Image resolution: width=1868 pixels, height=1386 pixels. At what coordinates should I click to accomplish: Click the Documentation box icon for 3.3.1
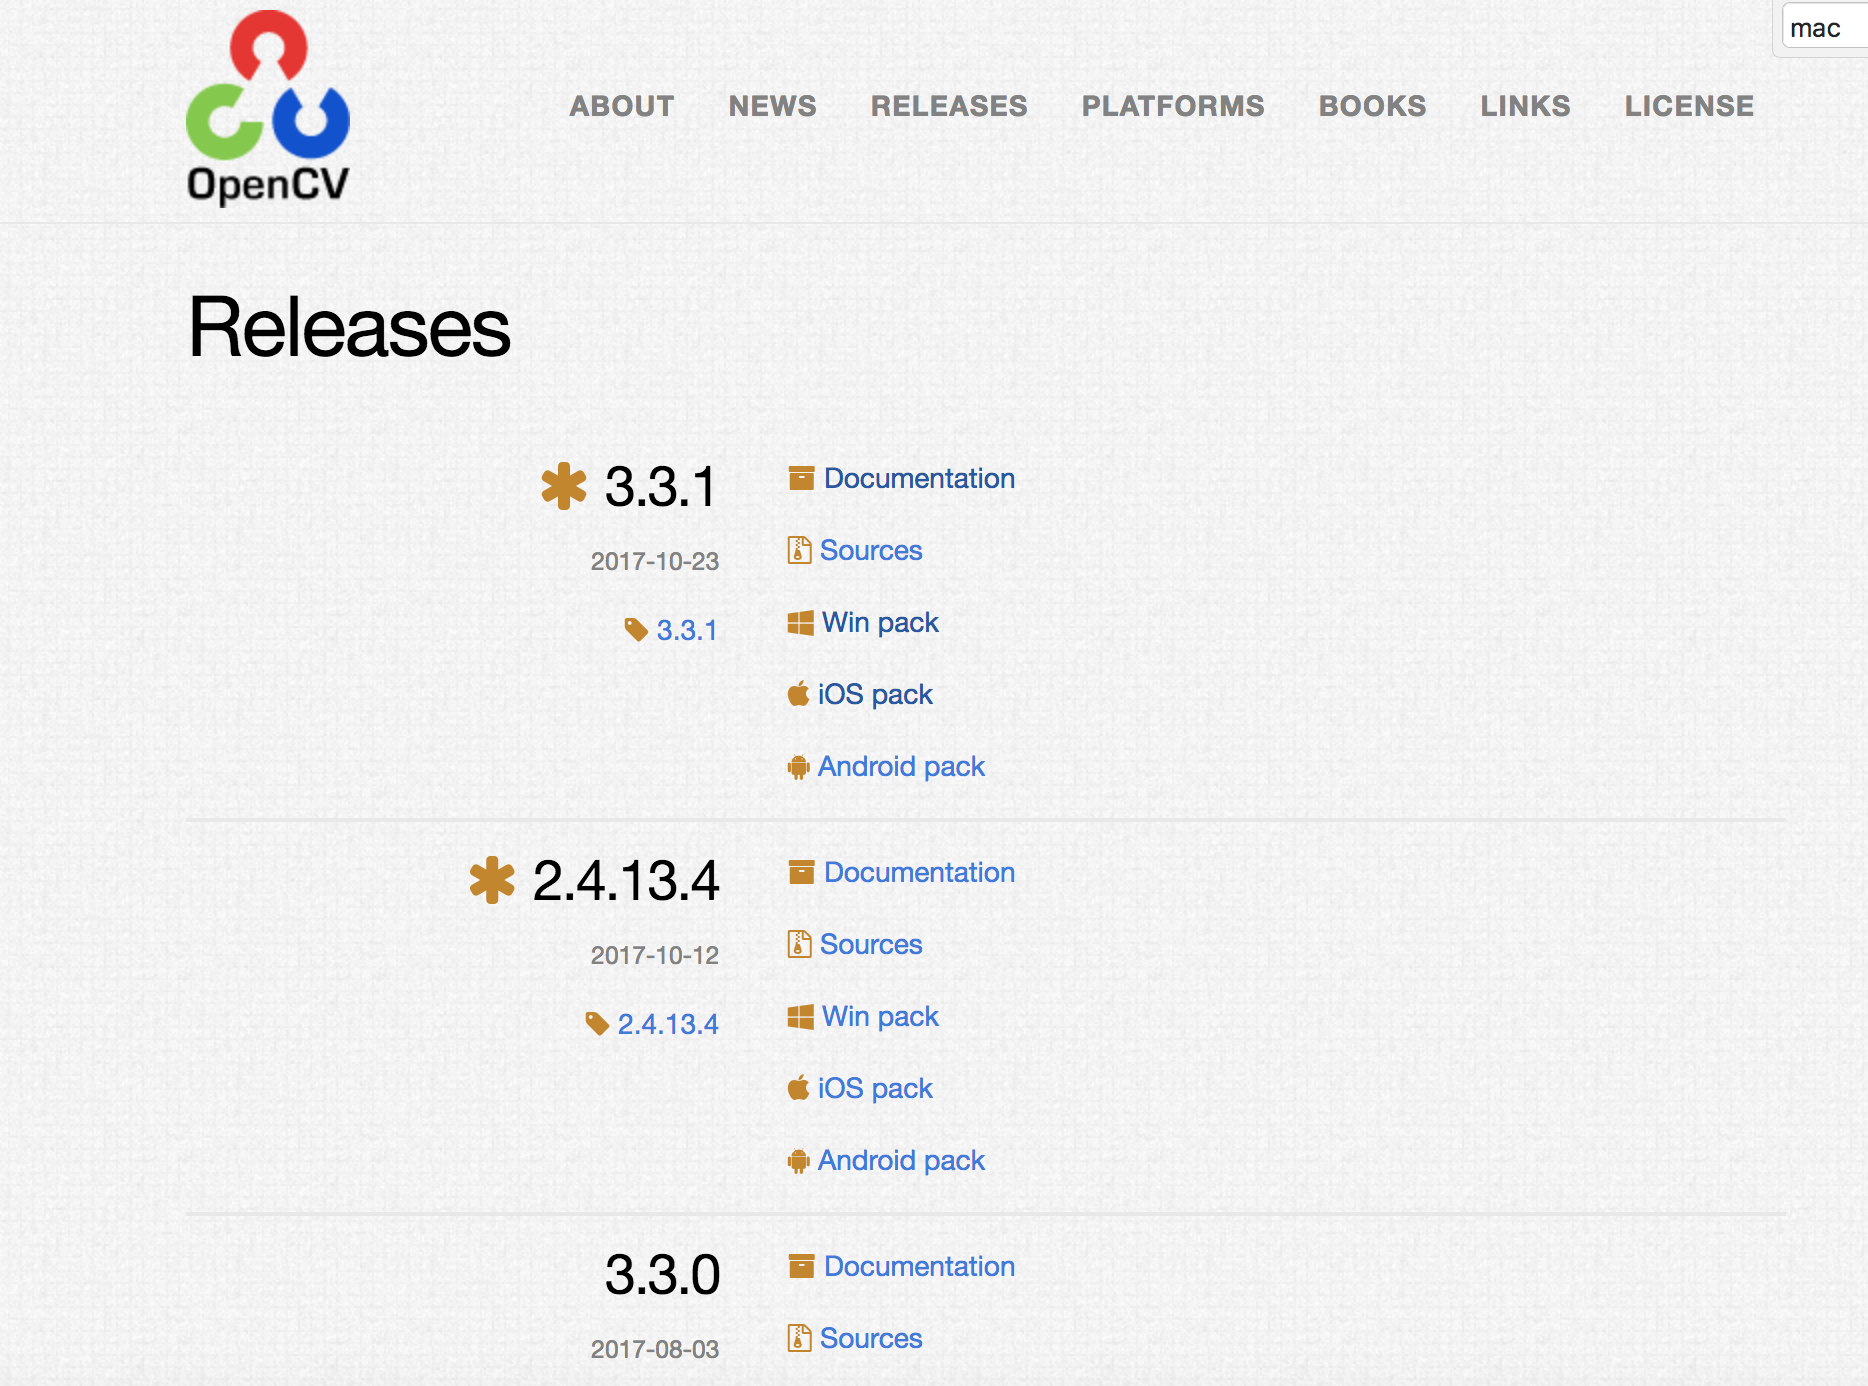click(801, 478)
